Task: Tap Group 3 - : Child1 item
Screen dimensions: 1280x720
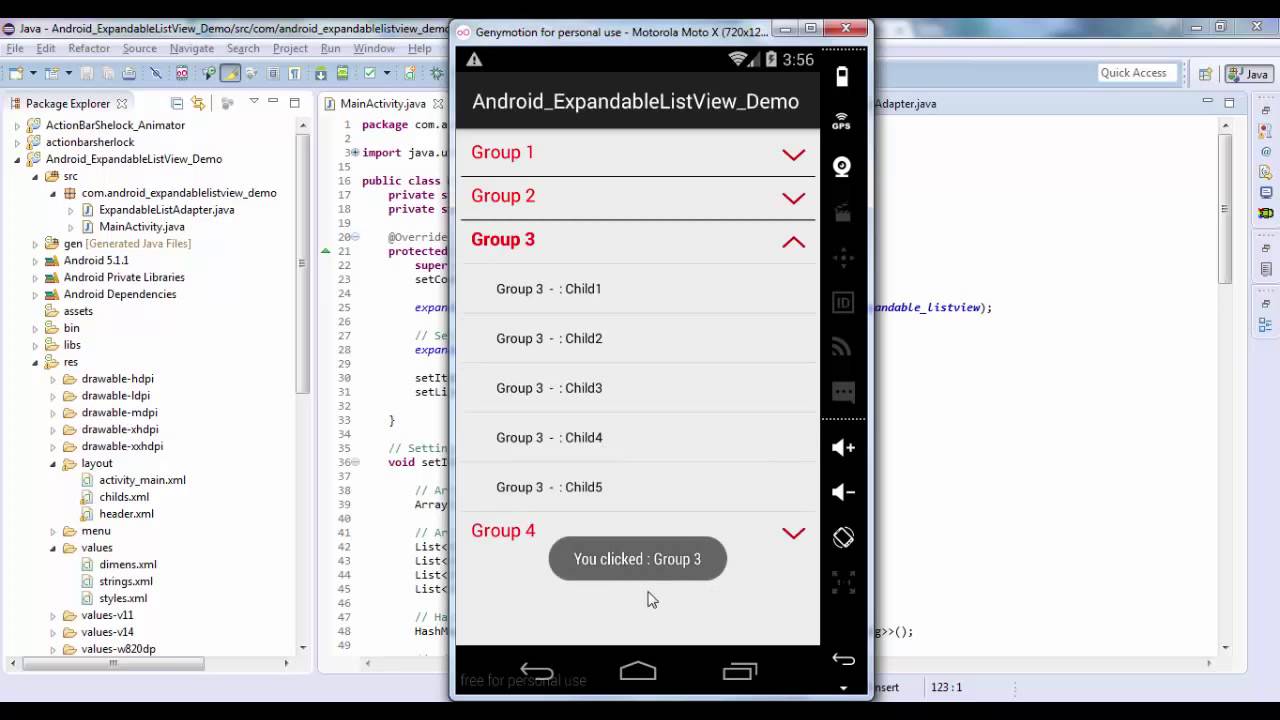Action: pos(638,289)
